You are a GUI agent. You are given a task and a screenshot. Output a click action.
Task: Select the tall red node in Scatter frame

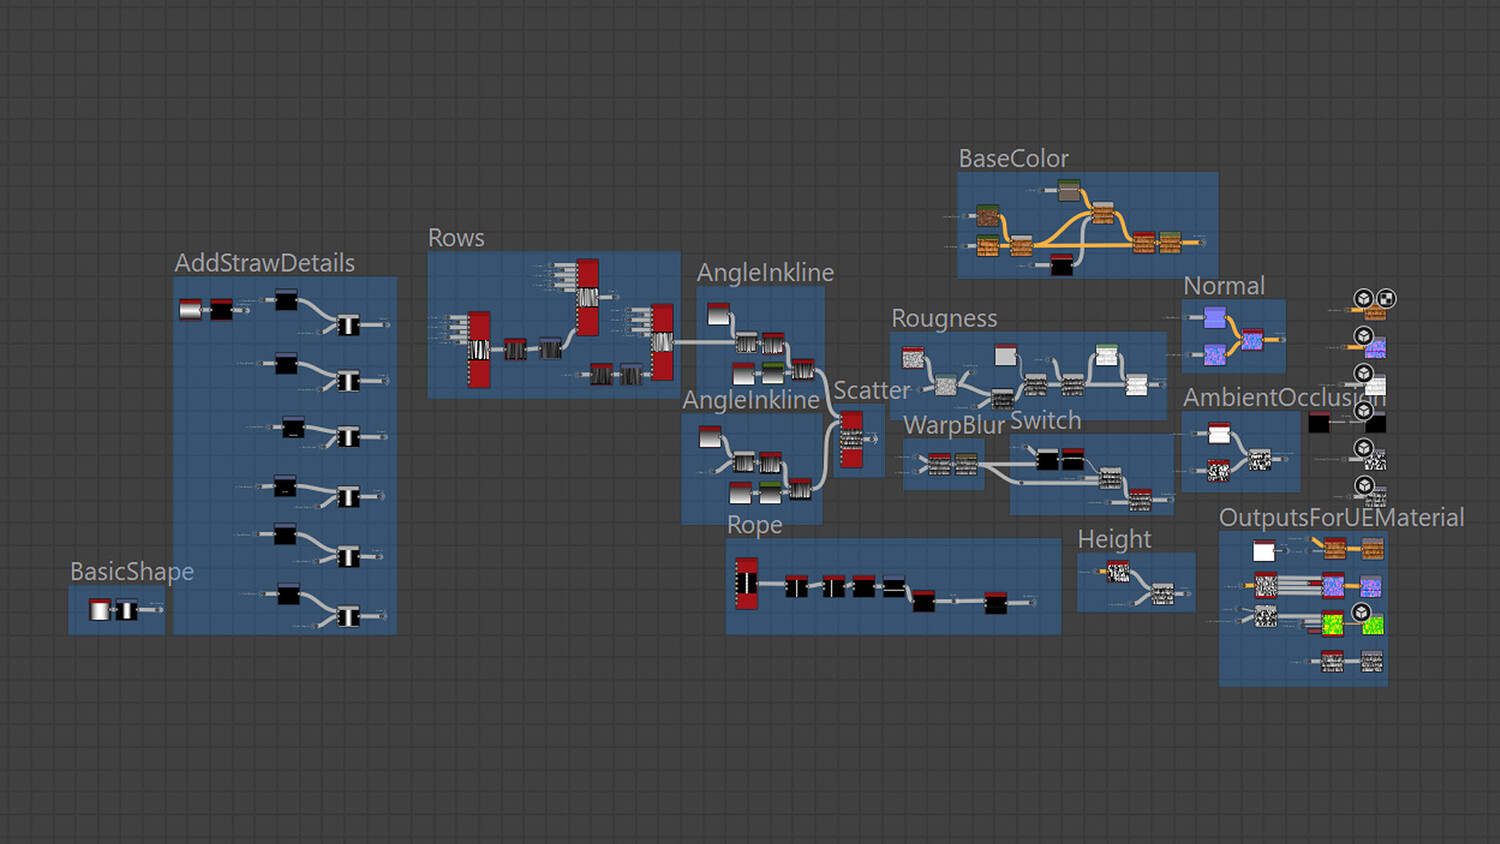(851, 439)
